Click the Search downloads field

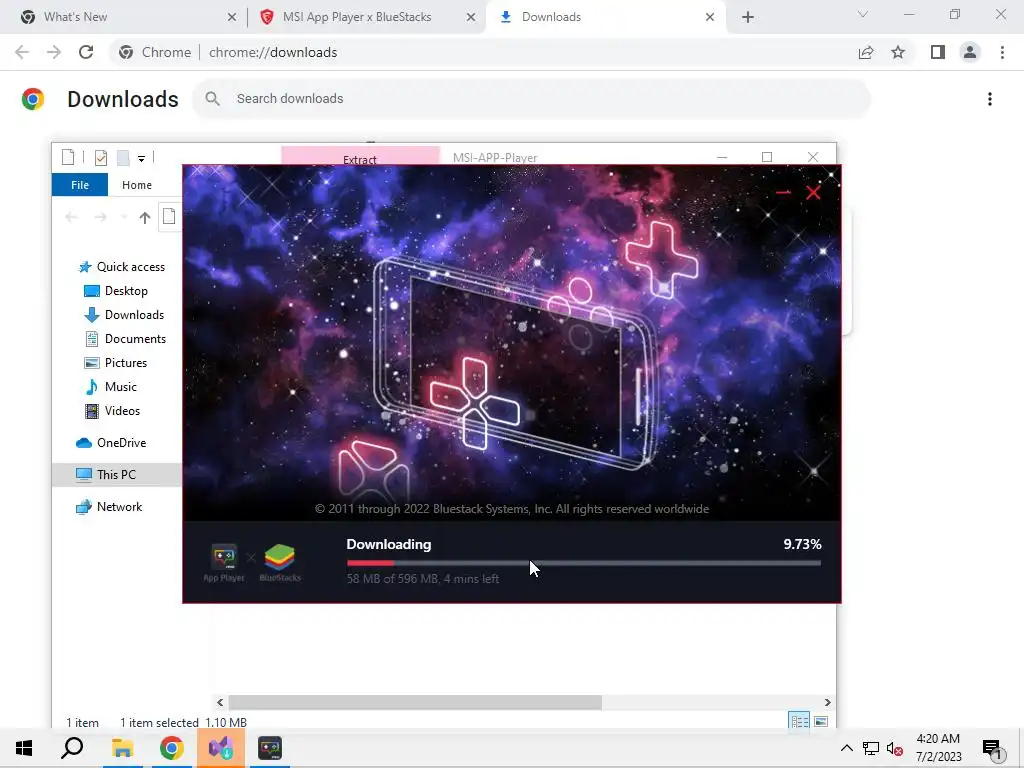tap(531, 99)
